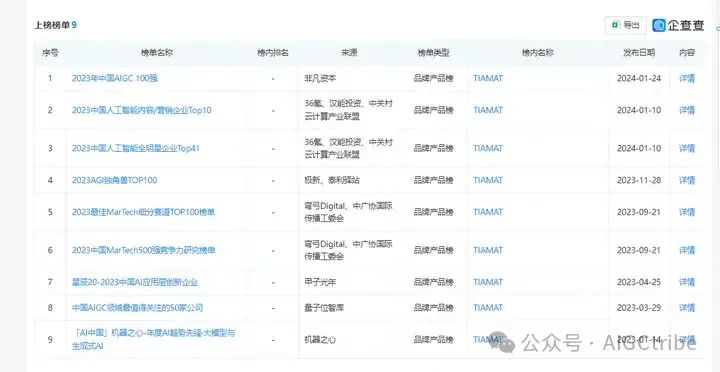The width and height of the screenshot is (720, 372).
Task: Open 详情 for MarTech细分赛道TOP100榜单
Action: (687, 212)
